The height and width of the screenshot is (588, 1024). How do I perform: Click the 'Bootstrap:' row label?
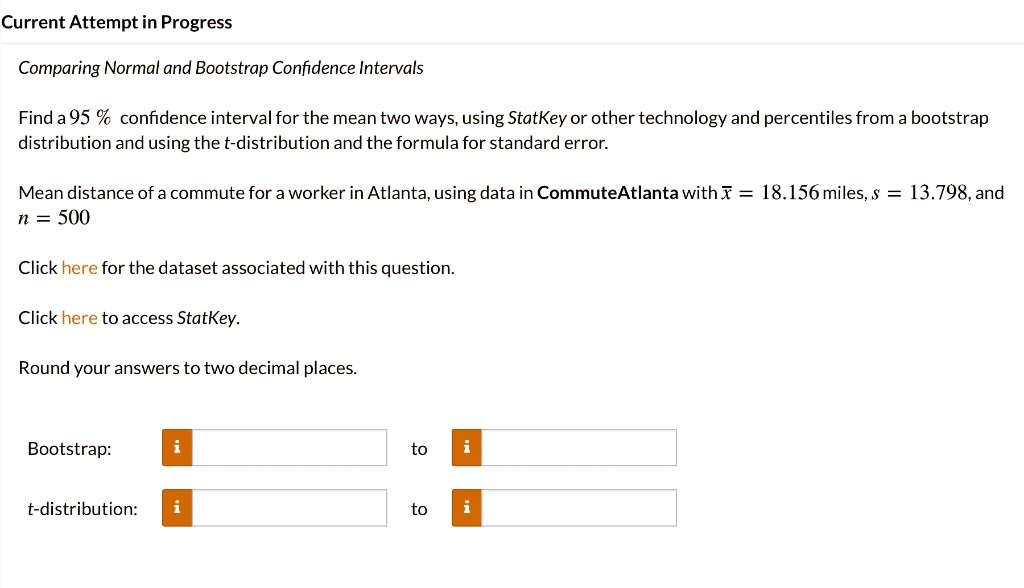pyautogui.click(x=69, y=448)
